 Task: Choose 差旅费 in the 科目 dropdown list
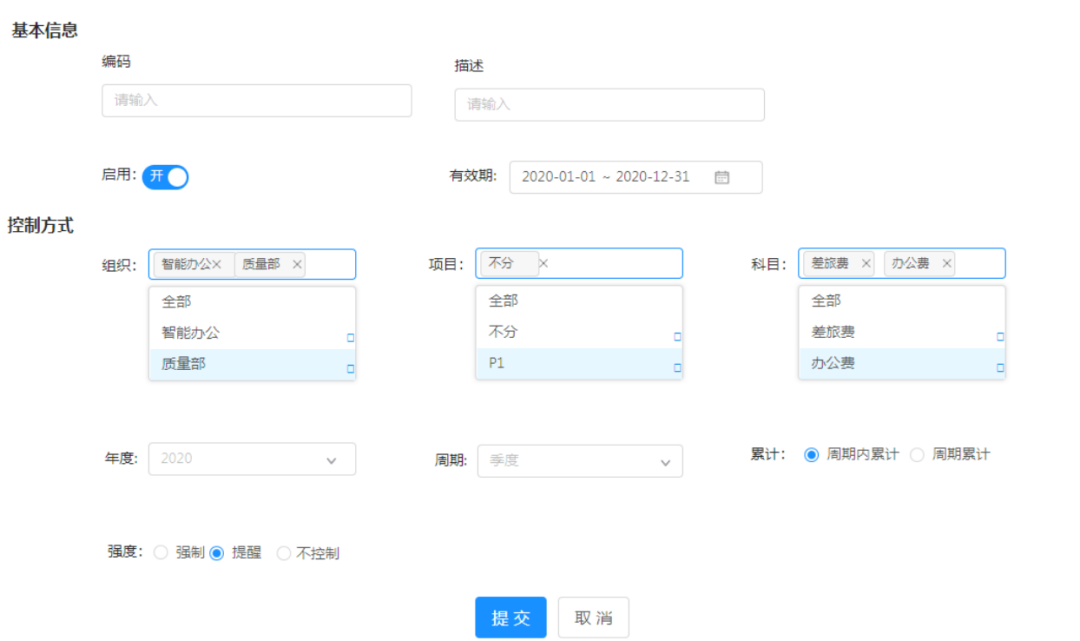pyautogui.click(x=902, y=332)
